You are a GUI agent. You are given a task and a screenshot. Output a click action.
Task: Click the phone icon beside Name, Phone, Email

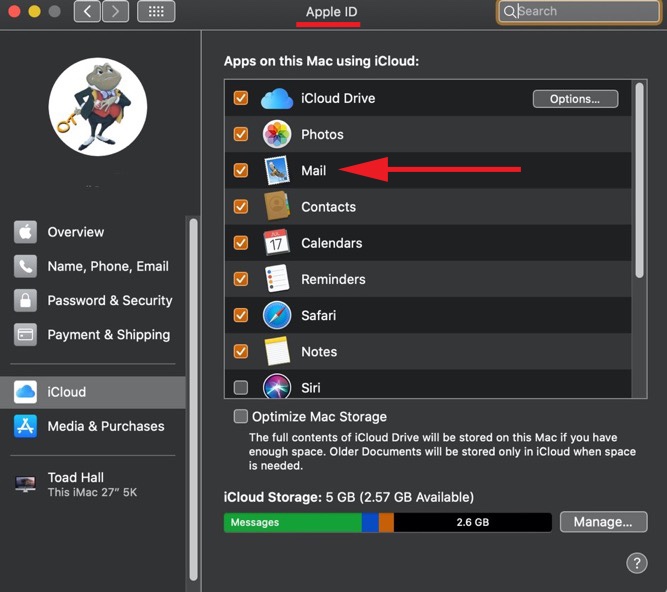click(25, 266)
